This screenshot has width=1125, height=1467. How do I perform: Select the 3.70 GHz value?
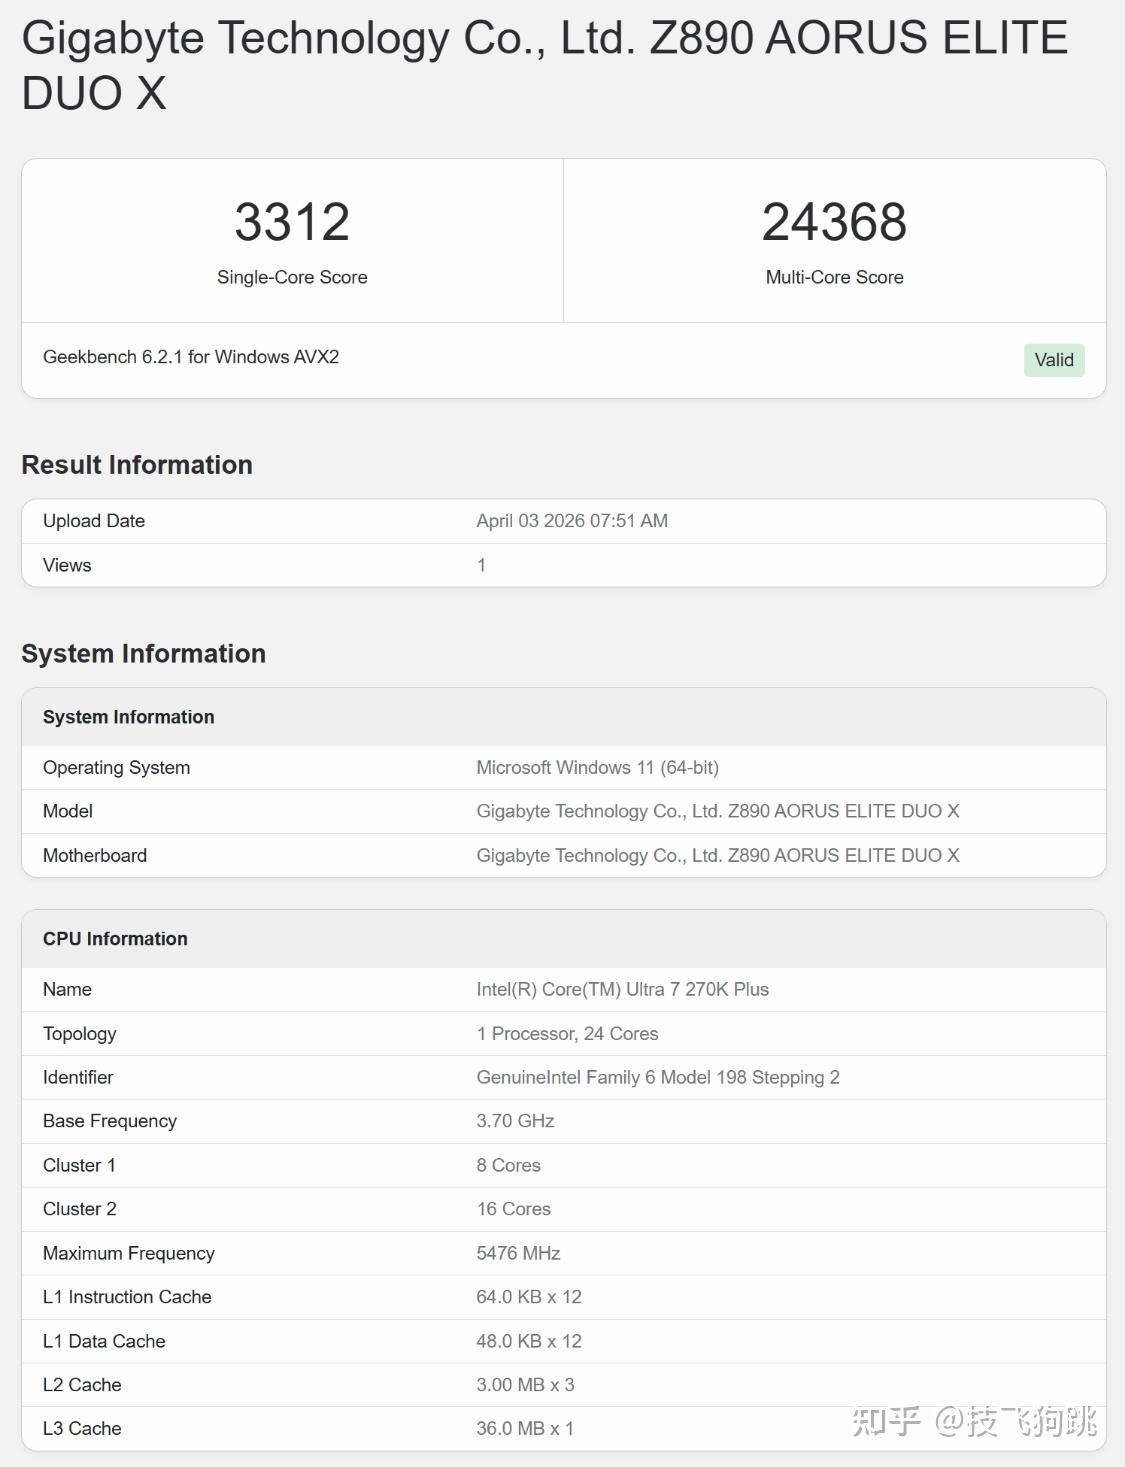[515, 1121]
